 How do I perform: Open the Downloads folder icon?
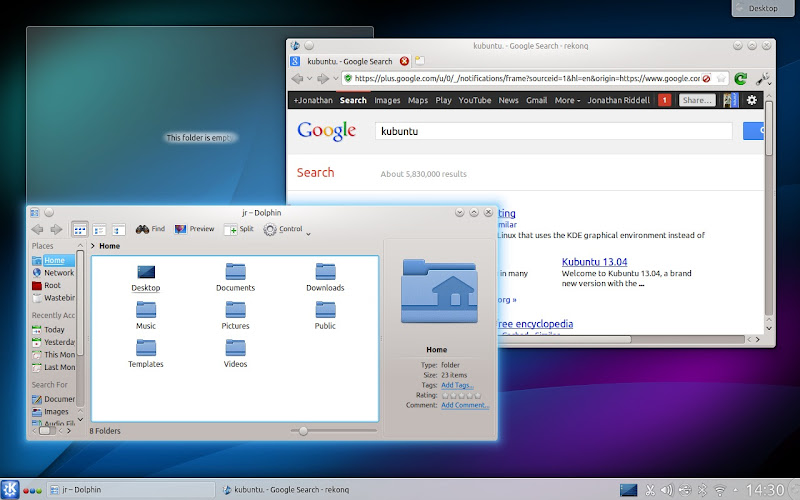tap(325, 272)
